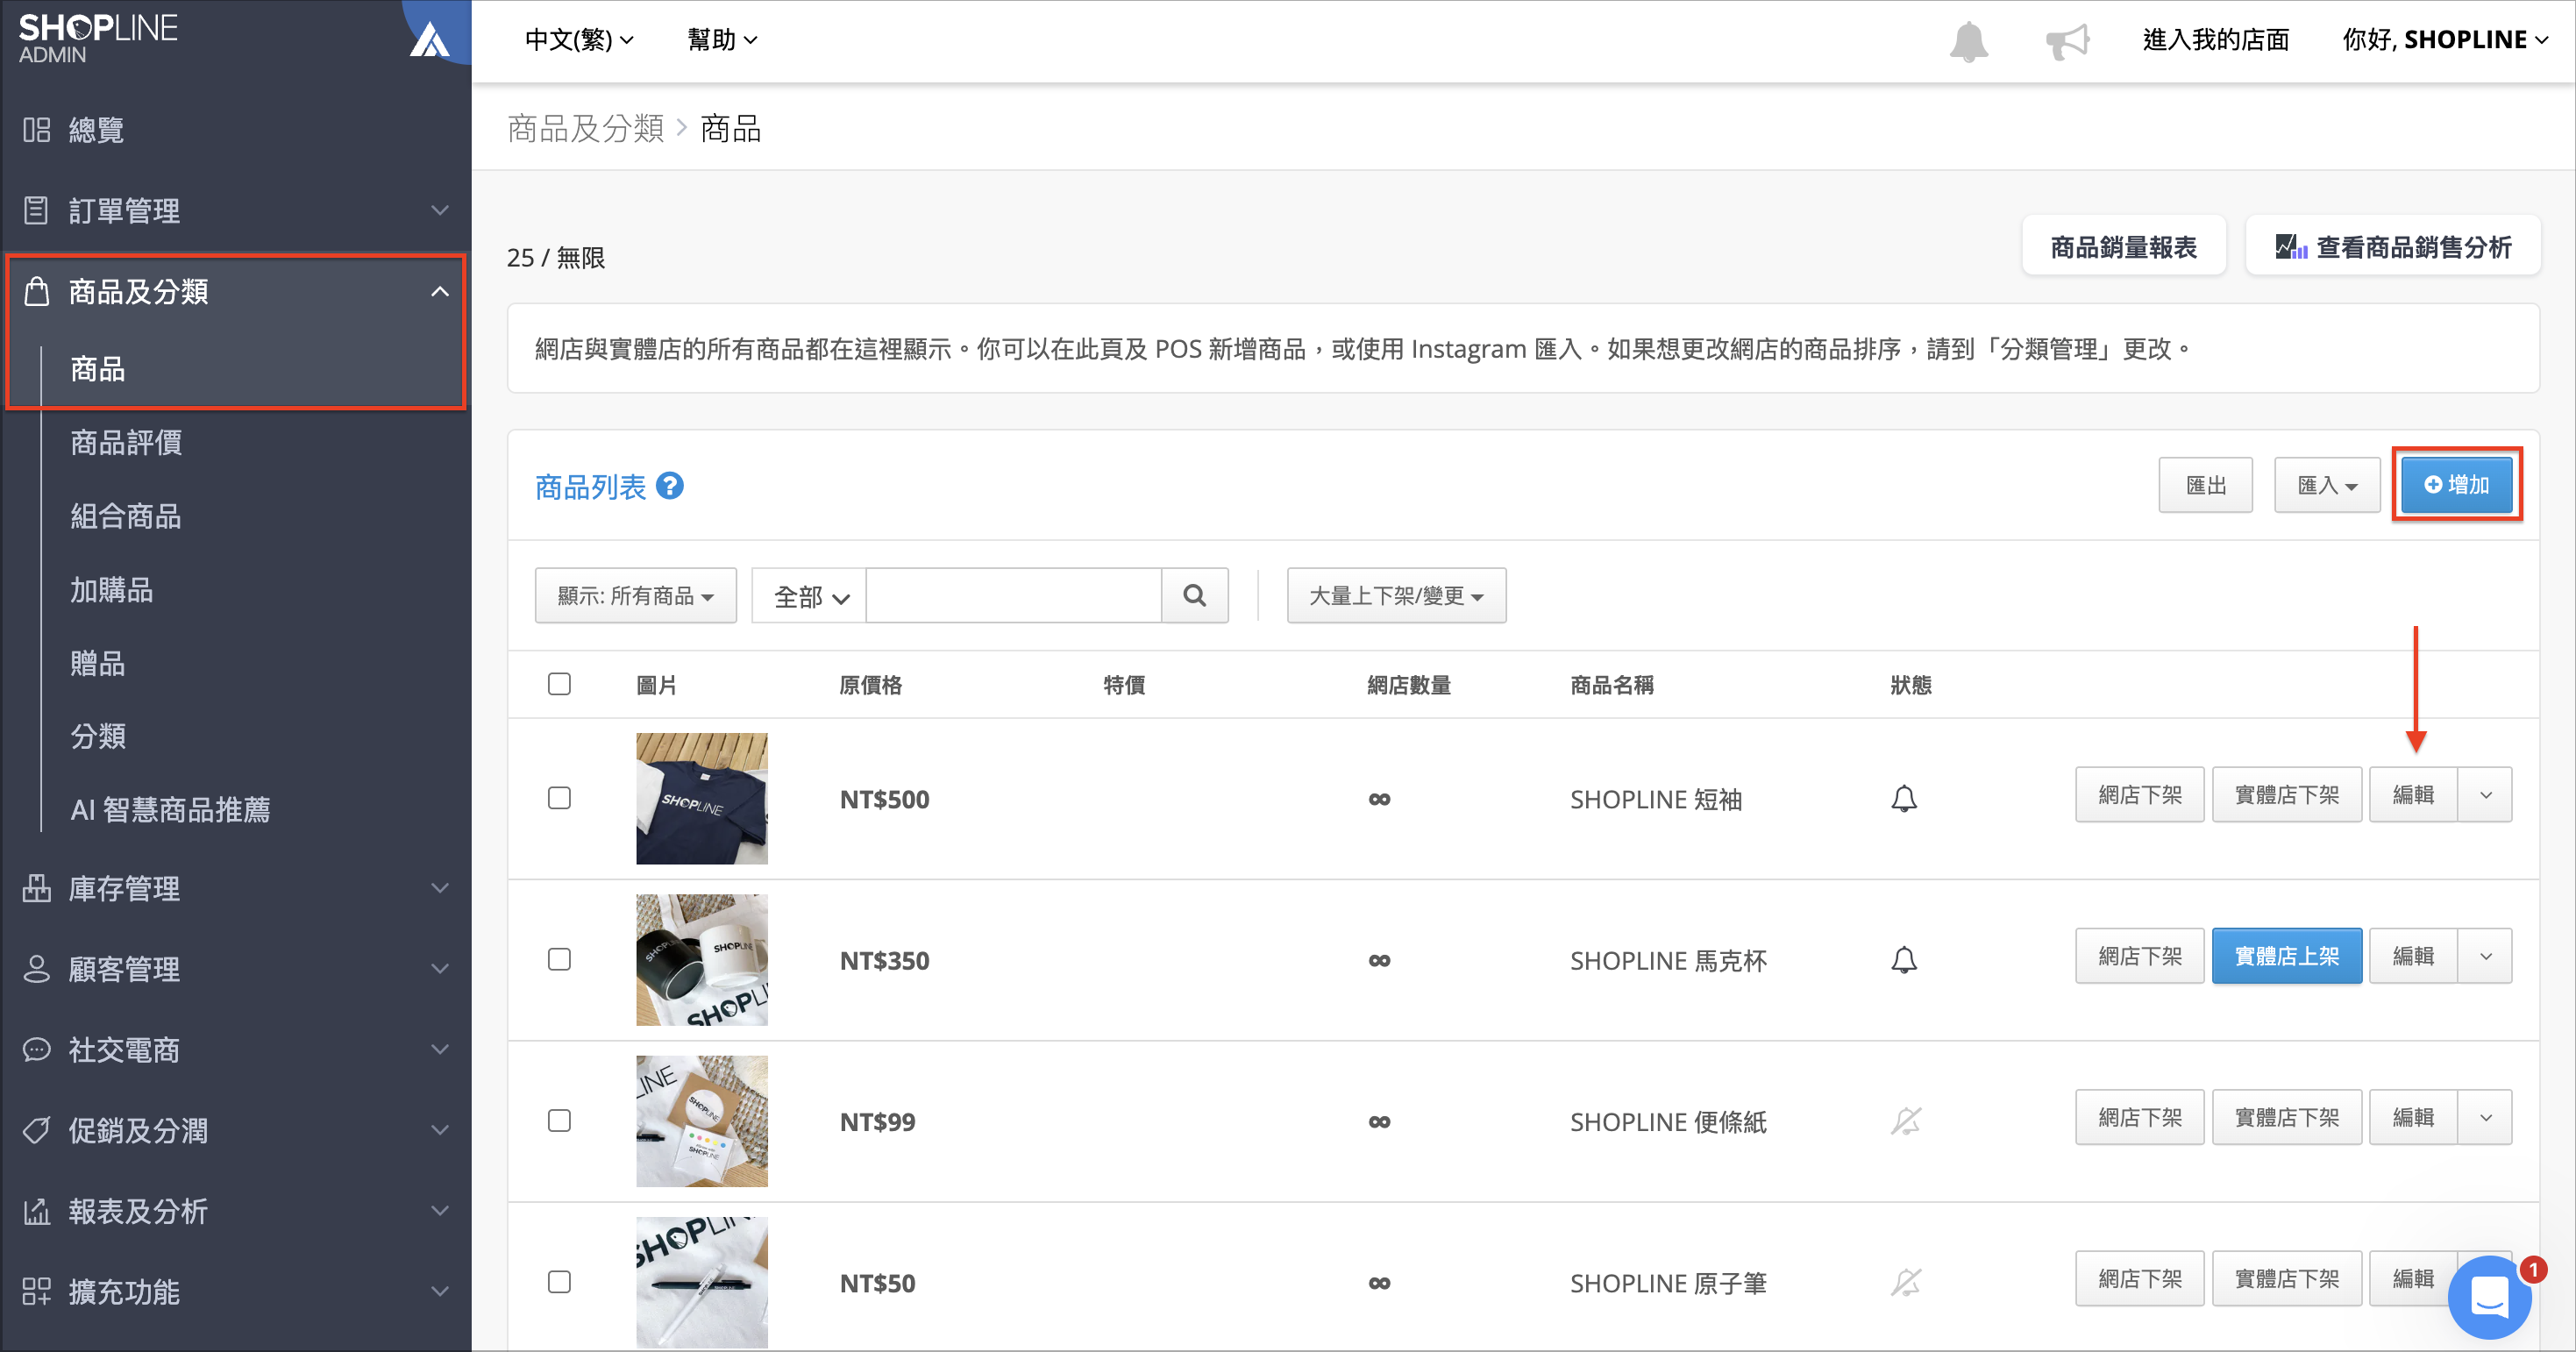Click the search magnifier button
2576x1352 pixels.
click(x=1194, y=595)
